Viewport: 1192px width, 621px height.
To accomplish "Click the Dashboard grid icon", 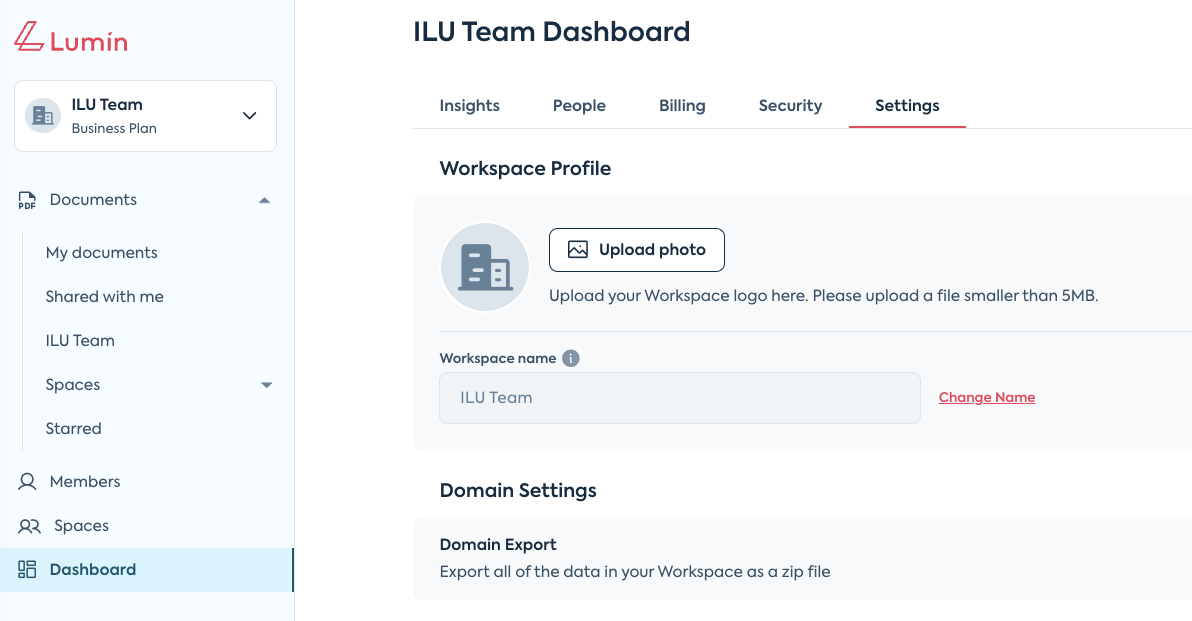I will [x=27, y=569].
